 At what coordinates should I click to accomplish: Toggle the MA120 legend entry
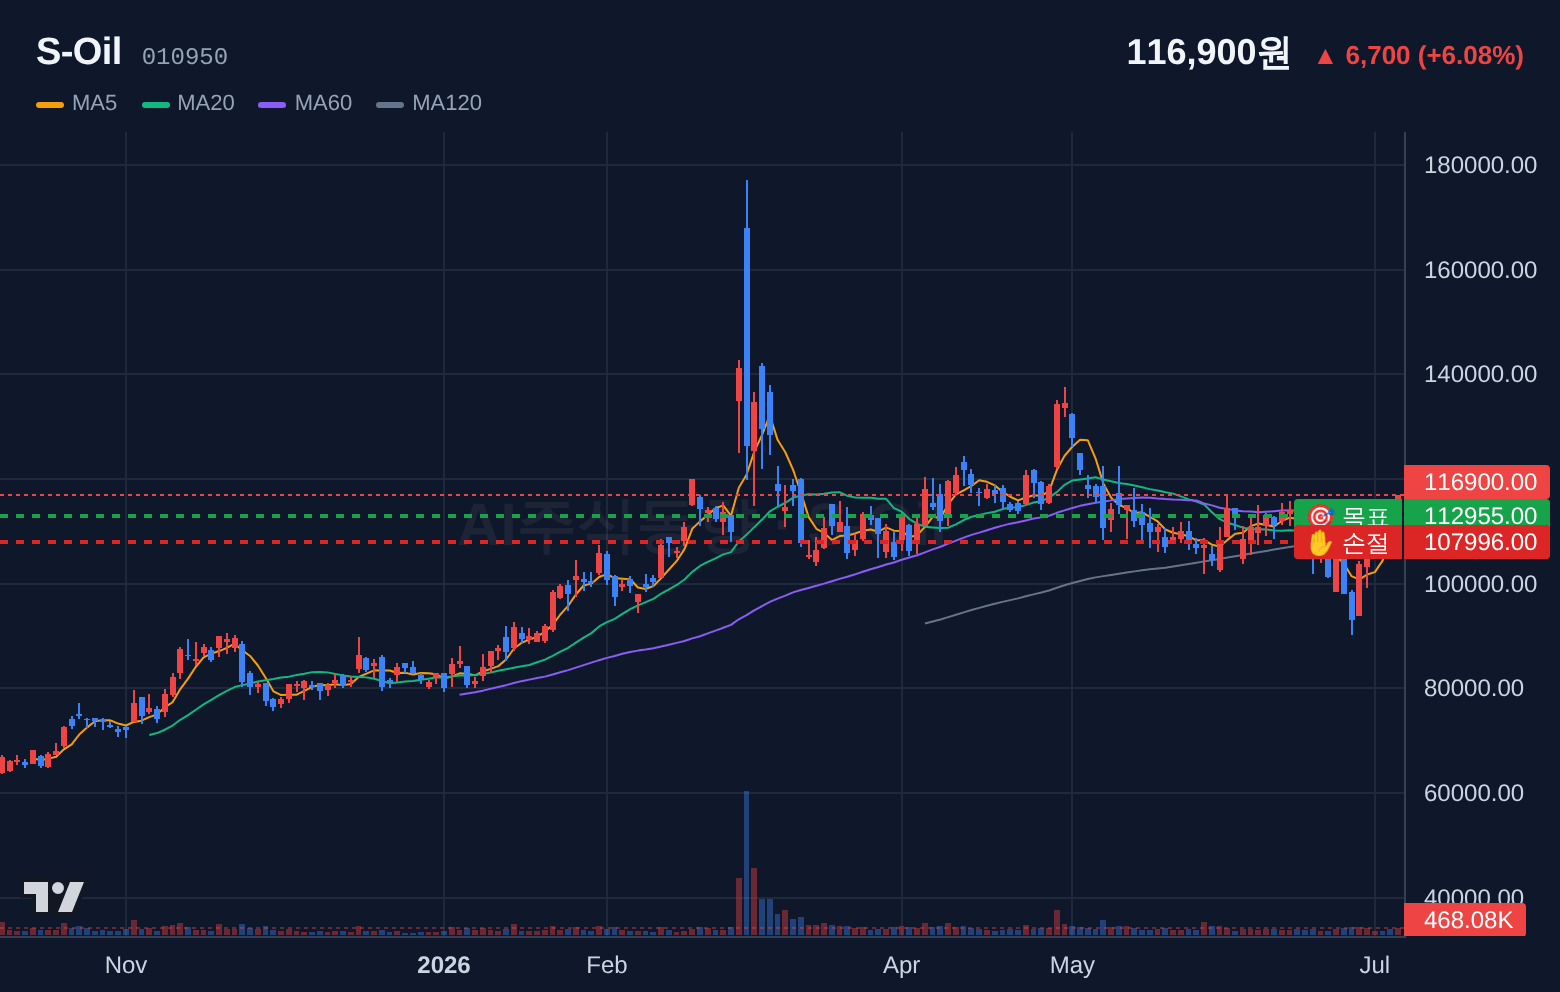429,103
